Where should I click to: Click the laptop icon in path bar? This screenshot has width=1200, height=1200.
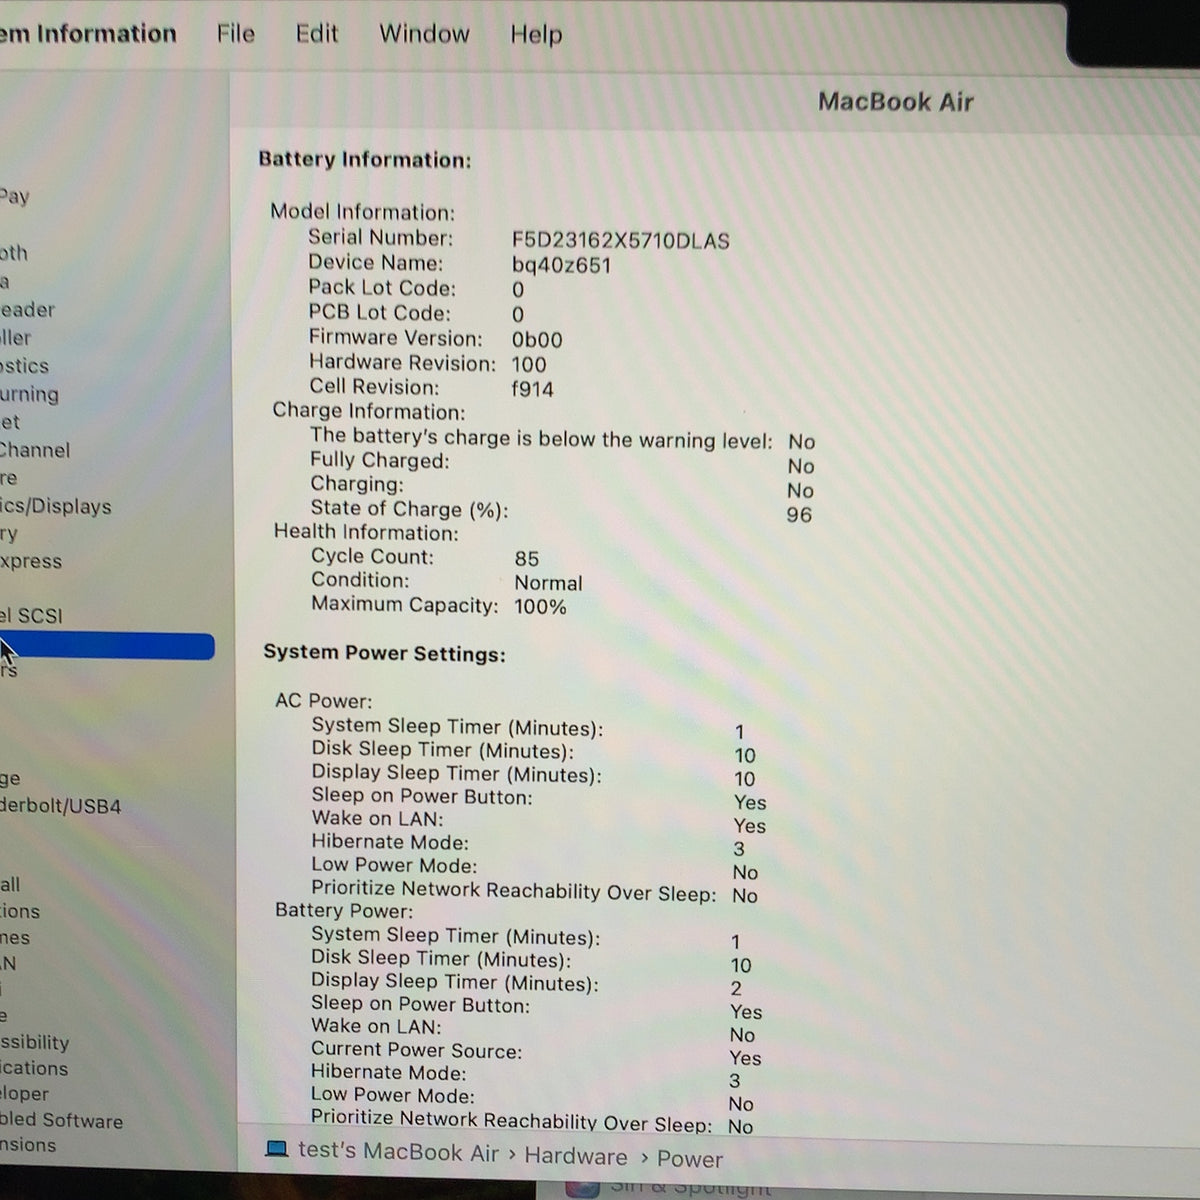point(277,1149)
